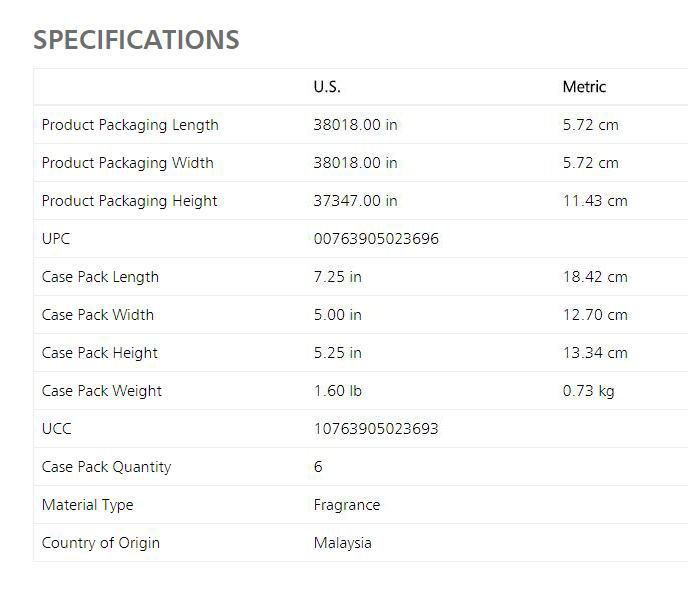Click the Fragrance material type value
Screen dimensions: 688x599
[x=347, y=505]
